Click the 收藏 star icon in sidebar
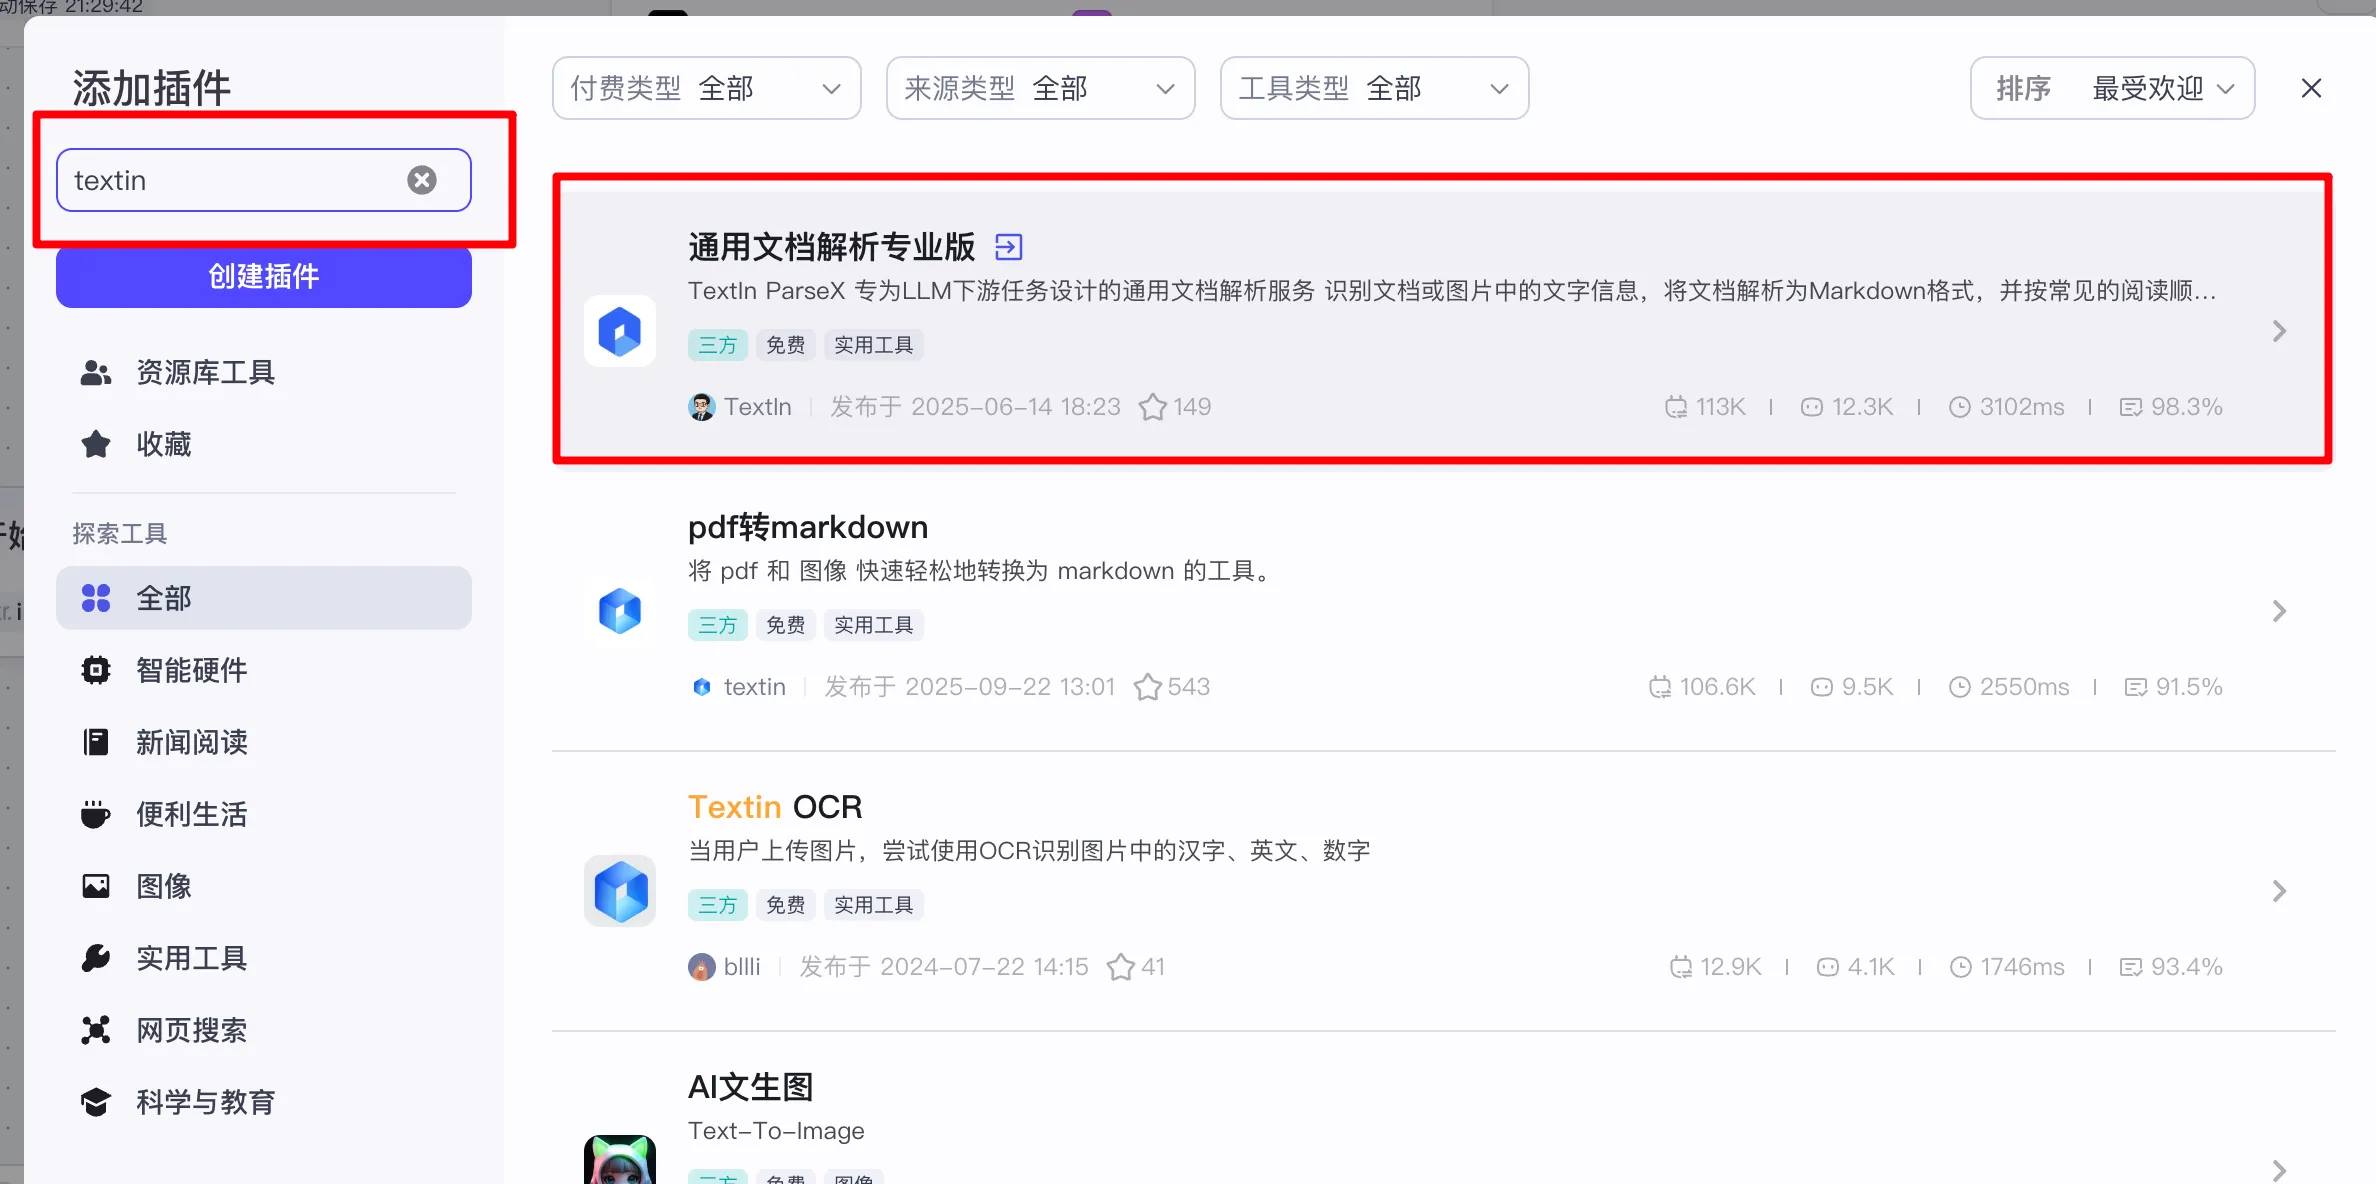This screenshot has height=1184, width=2376. (x=96, y=444)
